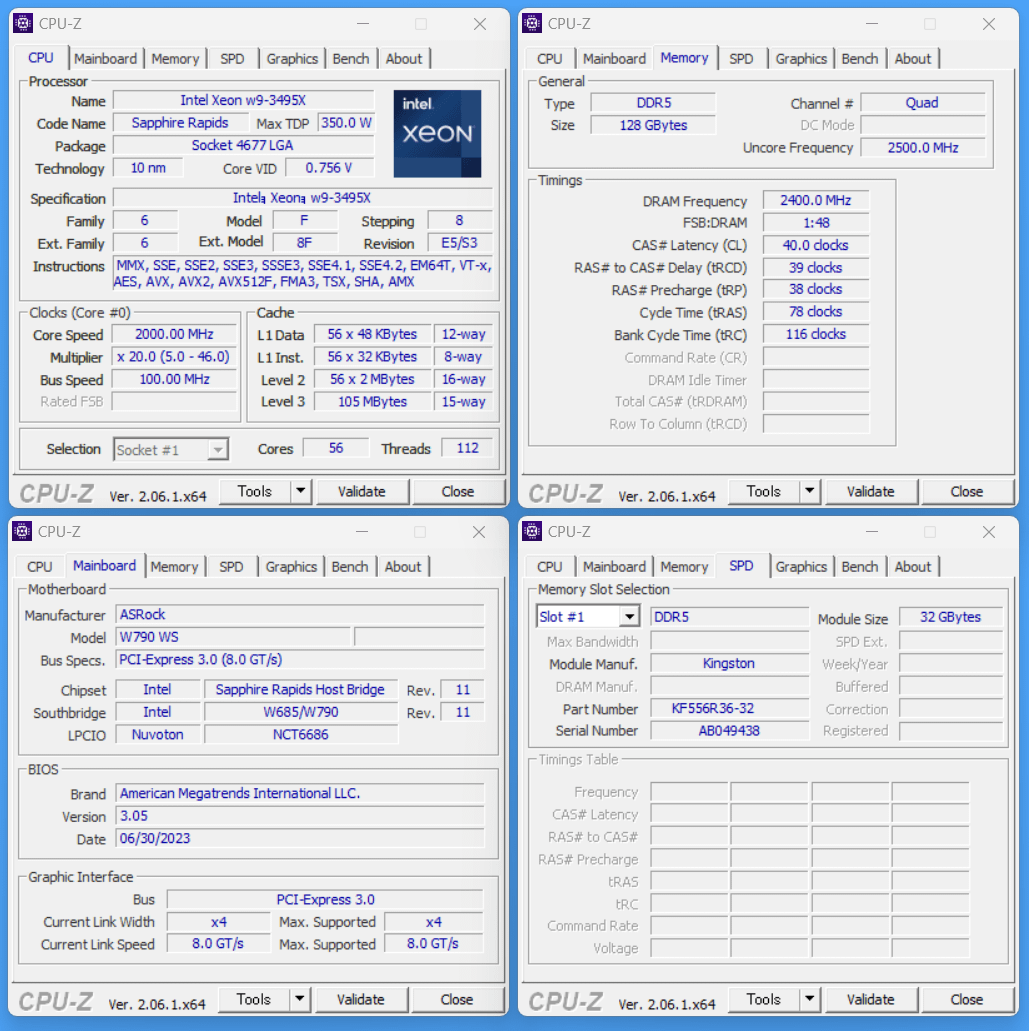Screen dimensions: 1029x1031
Task: Click Validate button in SPD window
Action: pos(871,999)
